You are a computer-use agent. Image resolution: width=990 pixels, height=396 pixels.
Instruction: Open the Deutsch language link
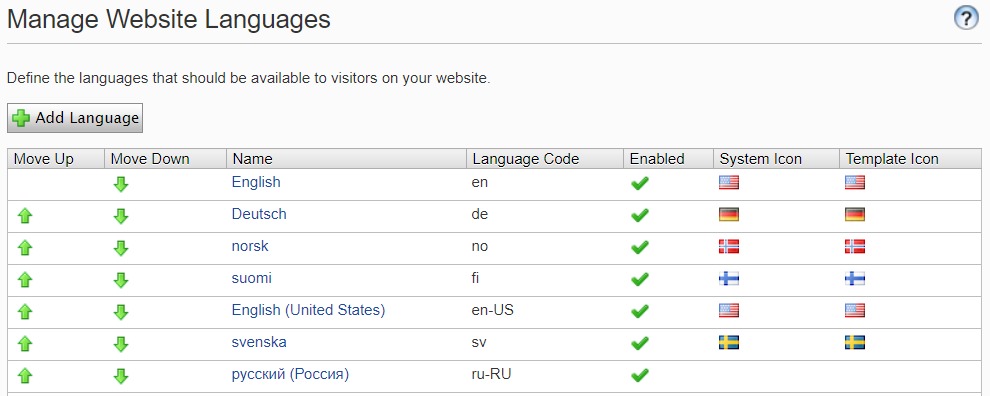[x=259, y=214]
